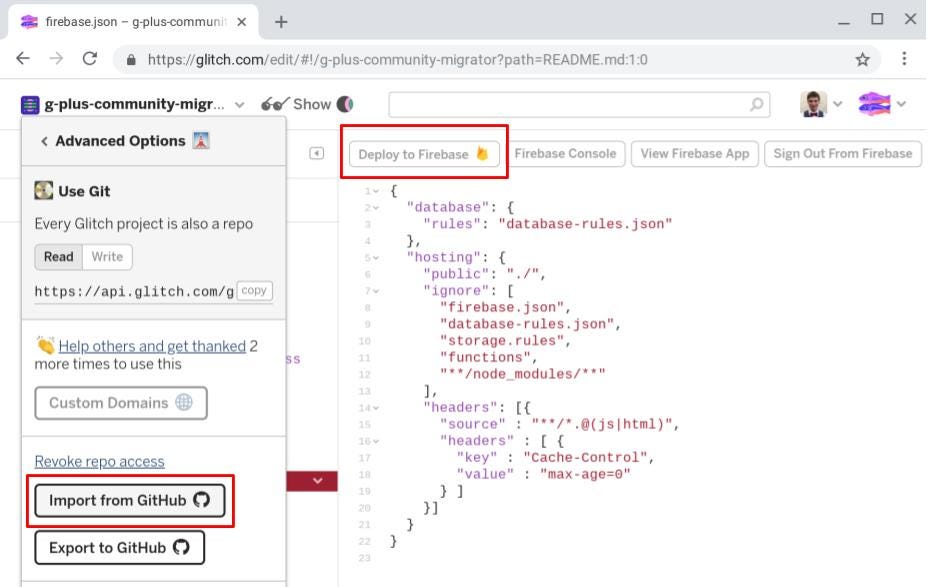Click the "max-age=0" value in code
The image size is (928, 587).
coord(585,475)
